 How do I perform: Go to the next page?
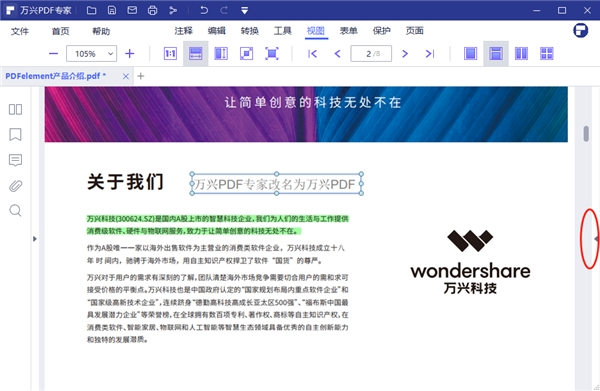(x=405, y=54)
